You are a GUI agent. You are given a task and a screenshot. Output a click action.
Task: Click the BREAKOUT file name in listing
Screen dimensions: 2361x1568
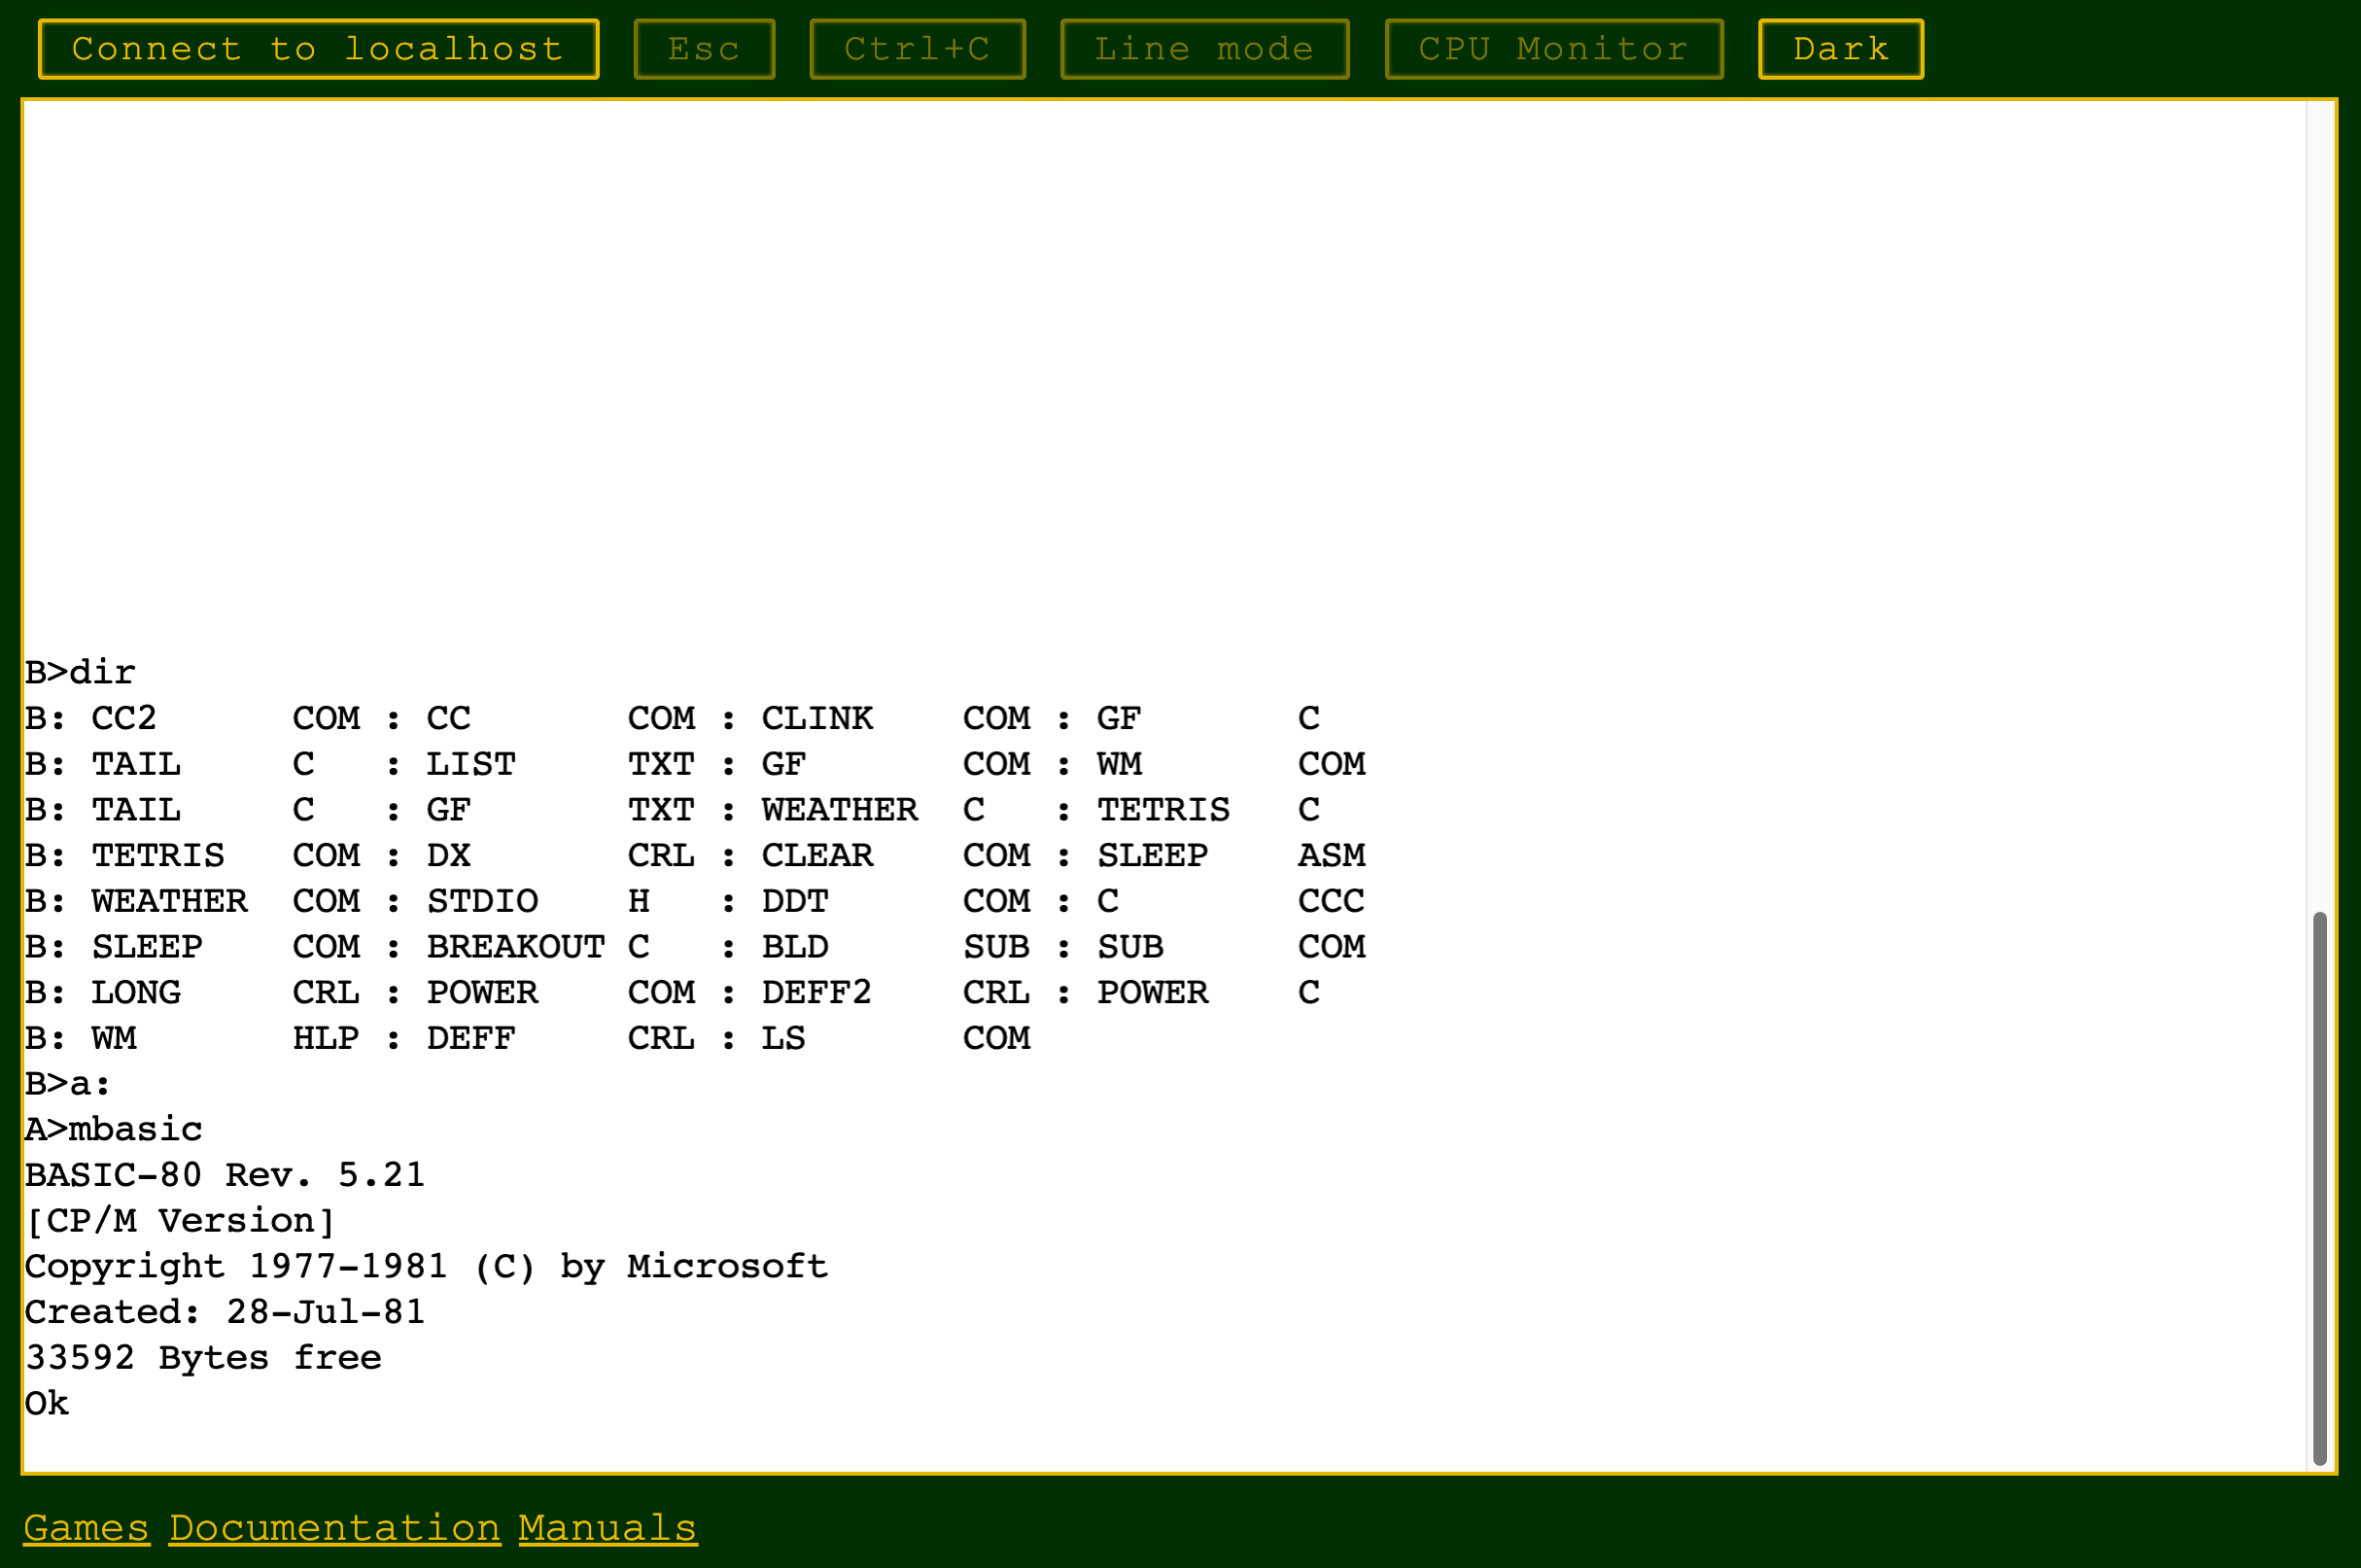[x=515, y=947]
